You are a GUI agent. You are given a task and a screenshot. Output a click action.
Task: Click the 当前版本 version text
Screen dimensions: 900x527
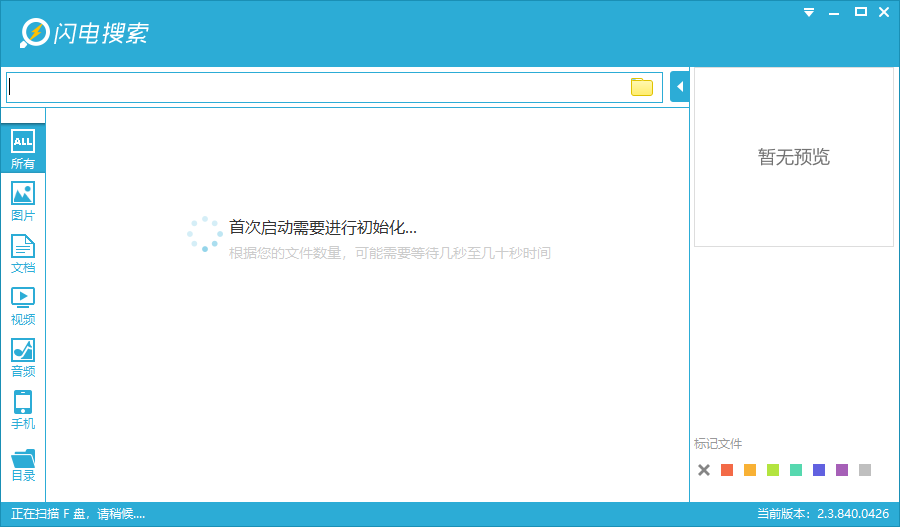click(823, 514)
